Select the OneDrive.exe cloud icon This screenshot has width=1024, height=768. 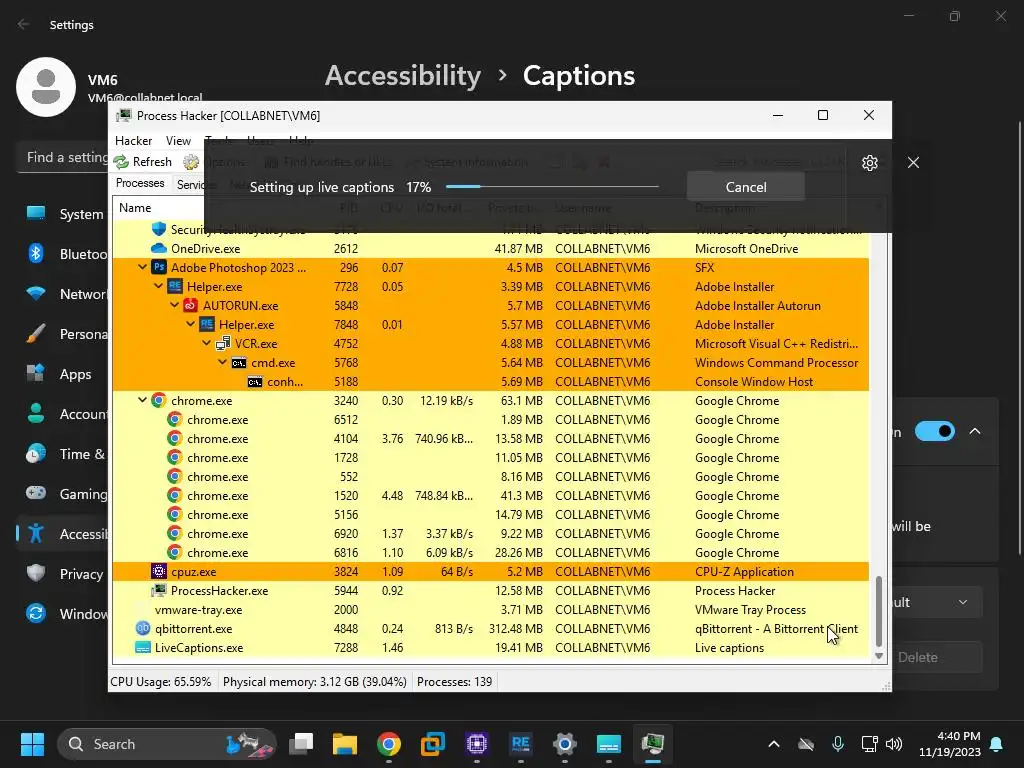click(x=159, y=248)
